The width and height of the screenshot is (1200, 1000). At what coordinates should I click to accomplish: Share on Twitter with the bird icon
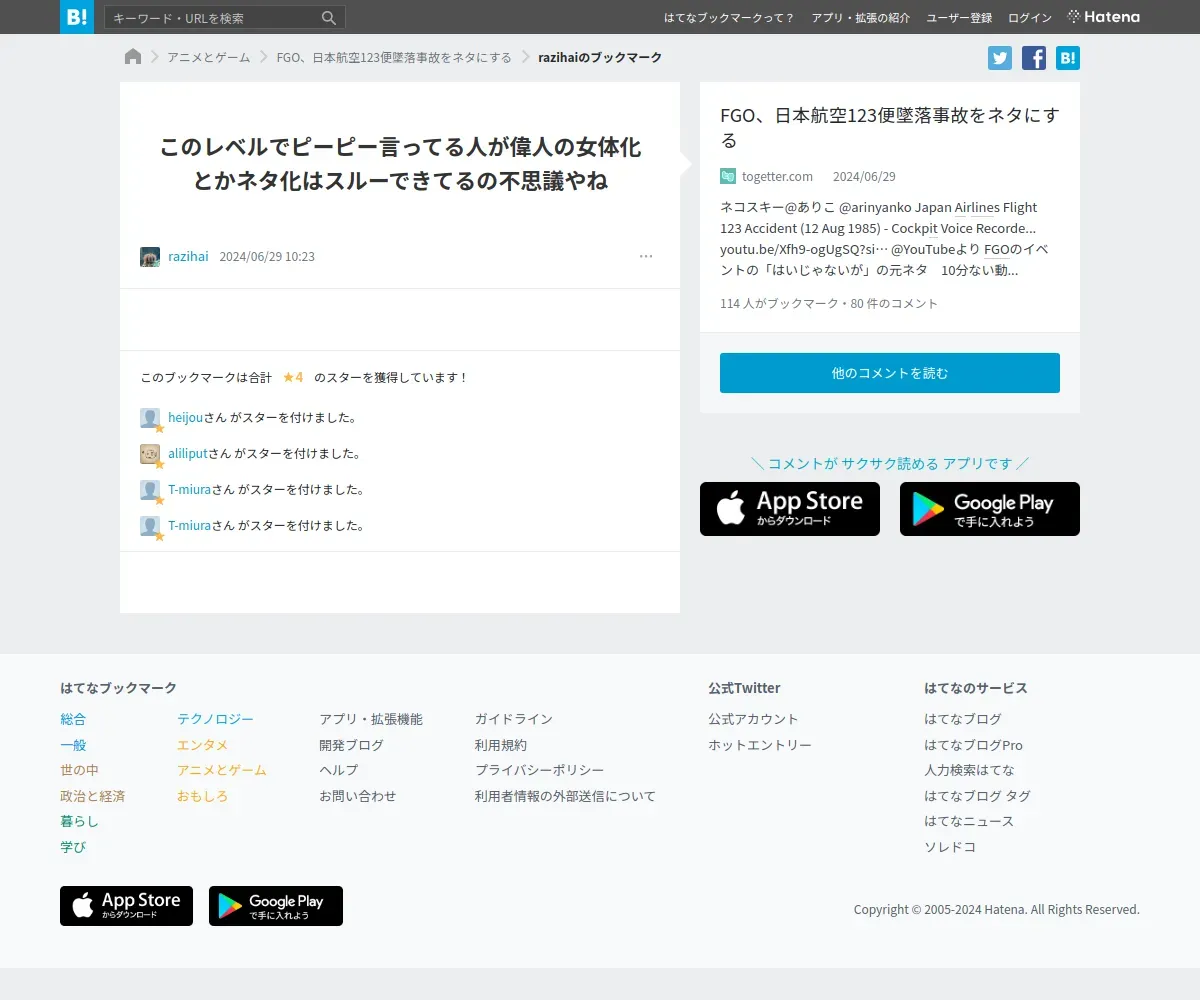tap(1000, 58)
